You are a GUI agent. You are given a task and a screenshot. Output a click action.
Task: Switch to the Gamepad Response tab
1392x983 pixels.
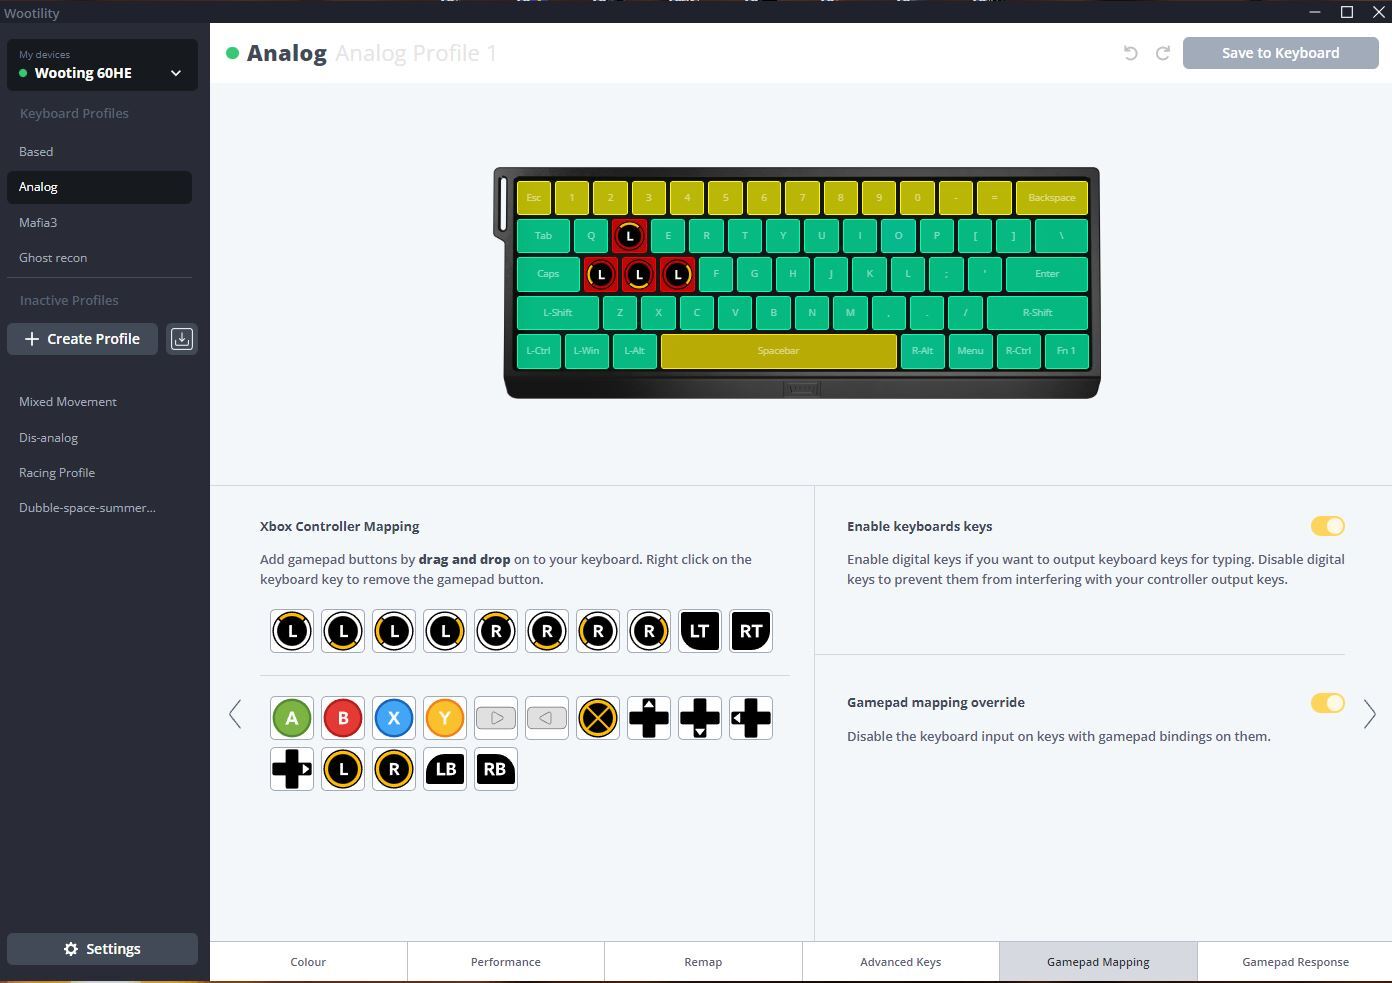[1295, 962]
